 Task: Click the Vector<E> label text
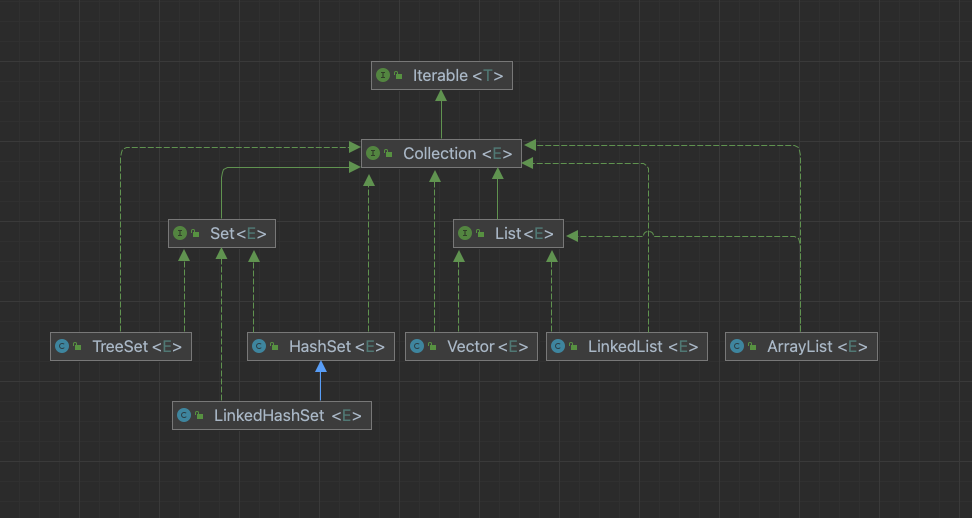[x=488, y=346]
